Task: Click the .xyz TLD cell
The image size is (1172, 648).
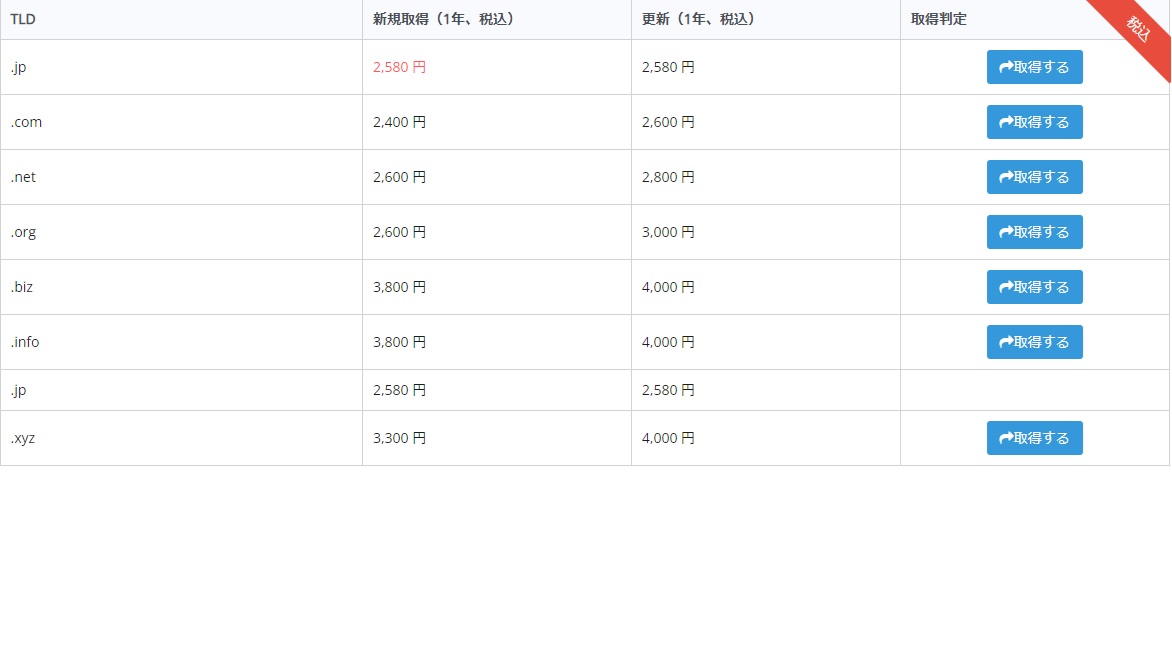Action: pos(23,438)
